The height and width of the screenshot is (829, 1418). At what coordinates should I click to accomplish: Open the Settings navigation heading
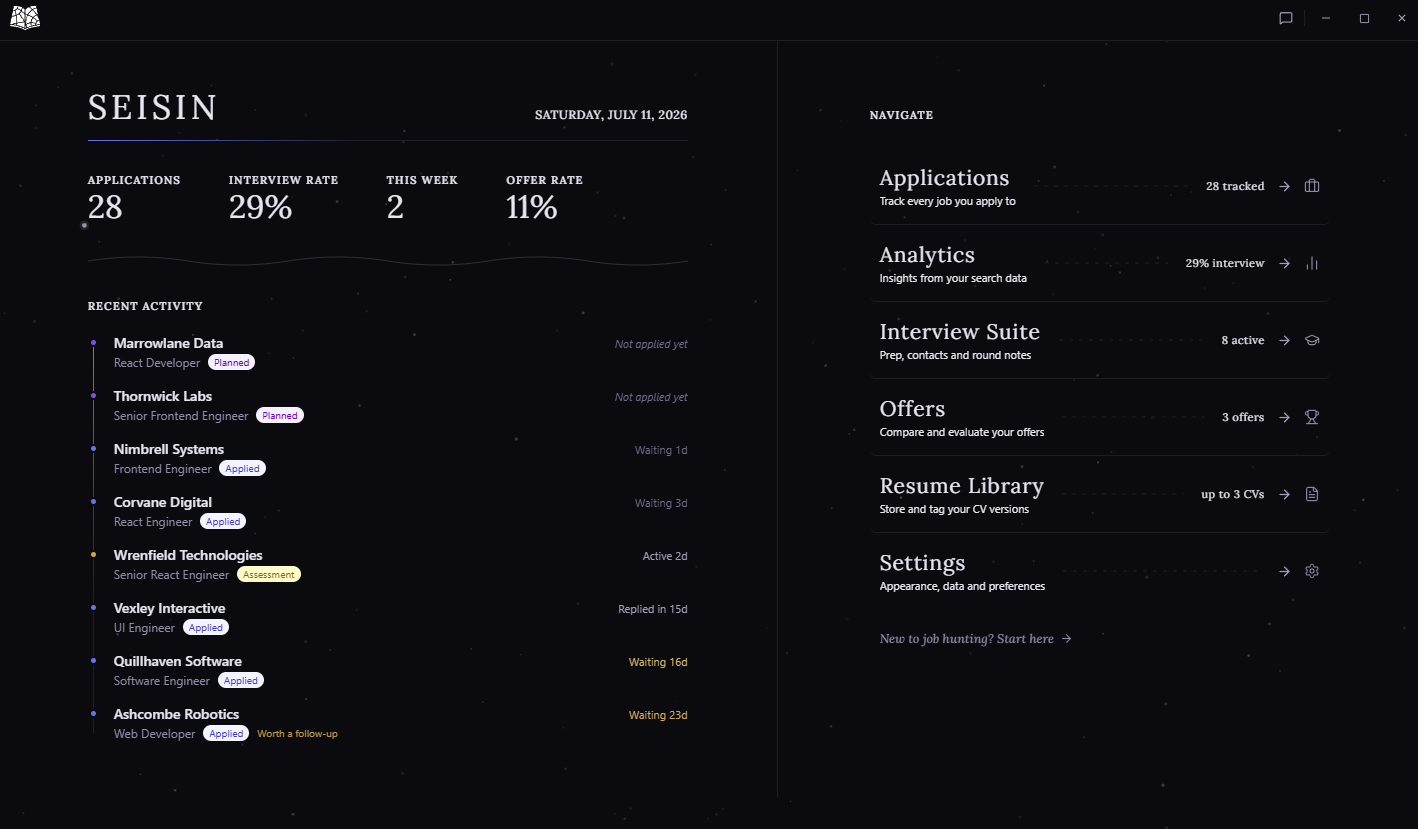(x=922, y=563)
